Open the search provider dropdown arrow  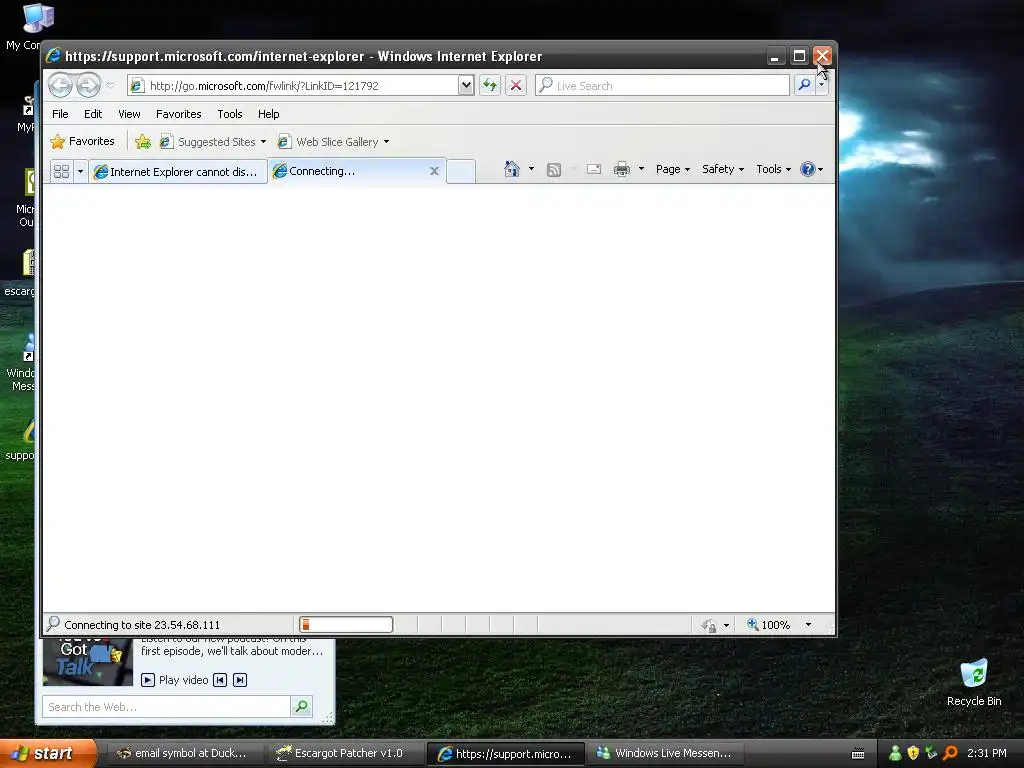pos(822,85)
